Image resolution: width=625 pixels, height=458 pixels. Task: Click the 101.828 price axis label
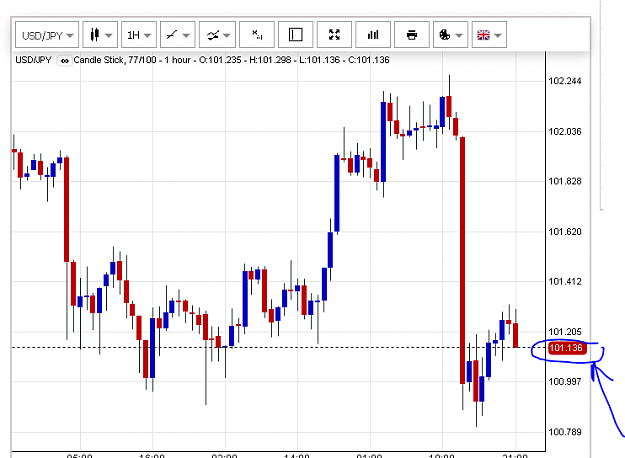pos(565,181)
